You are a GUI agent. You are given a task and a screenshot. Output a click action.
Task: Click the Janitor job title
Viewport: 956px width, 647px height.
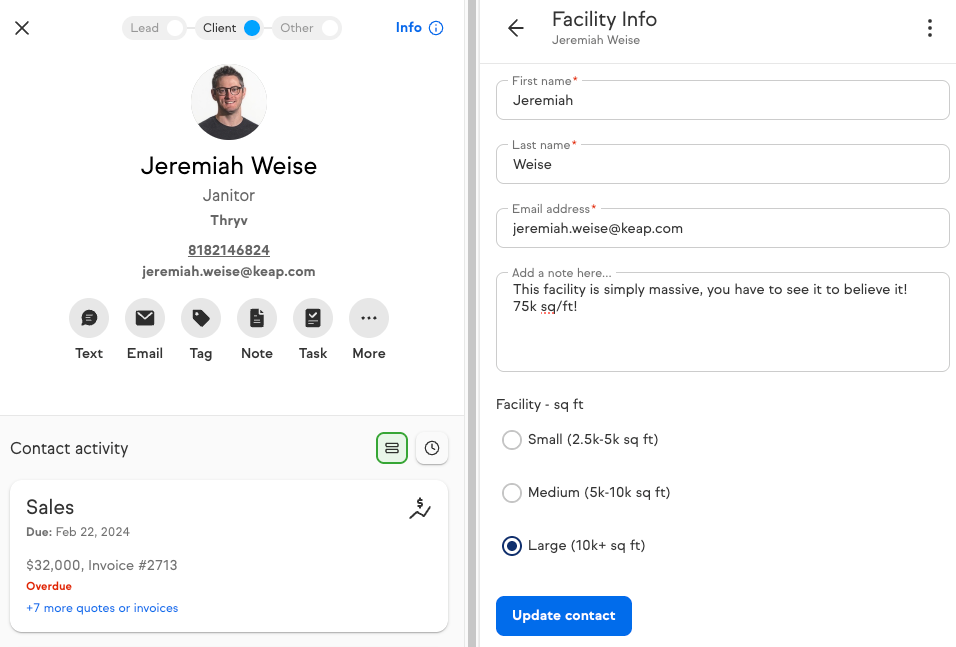229,195
